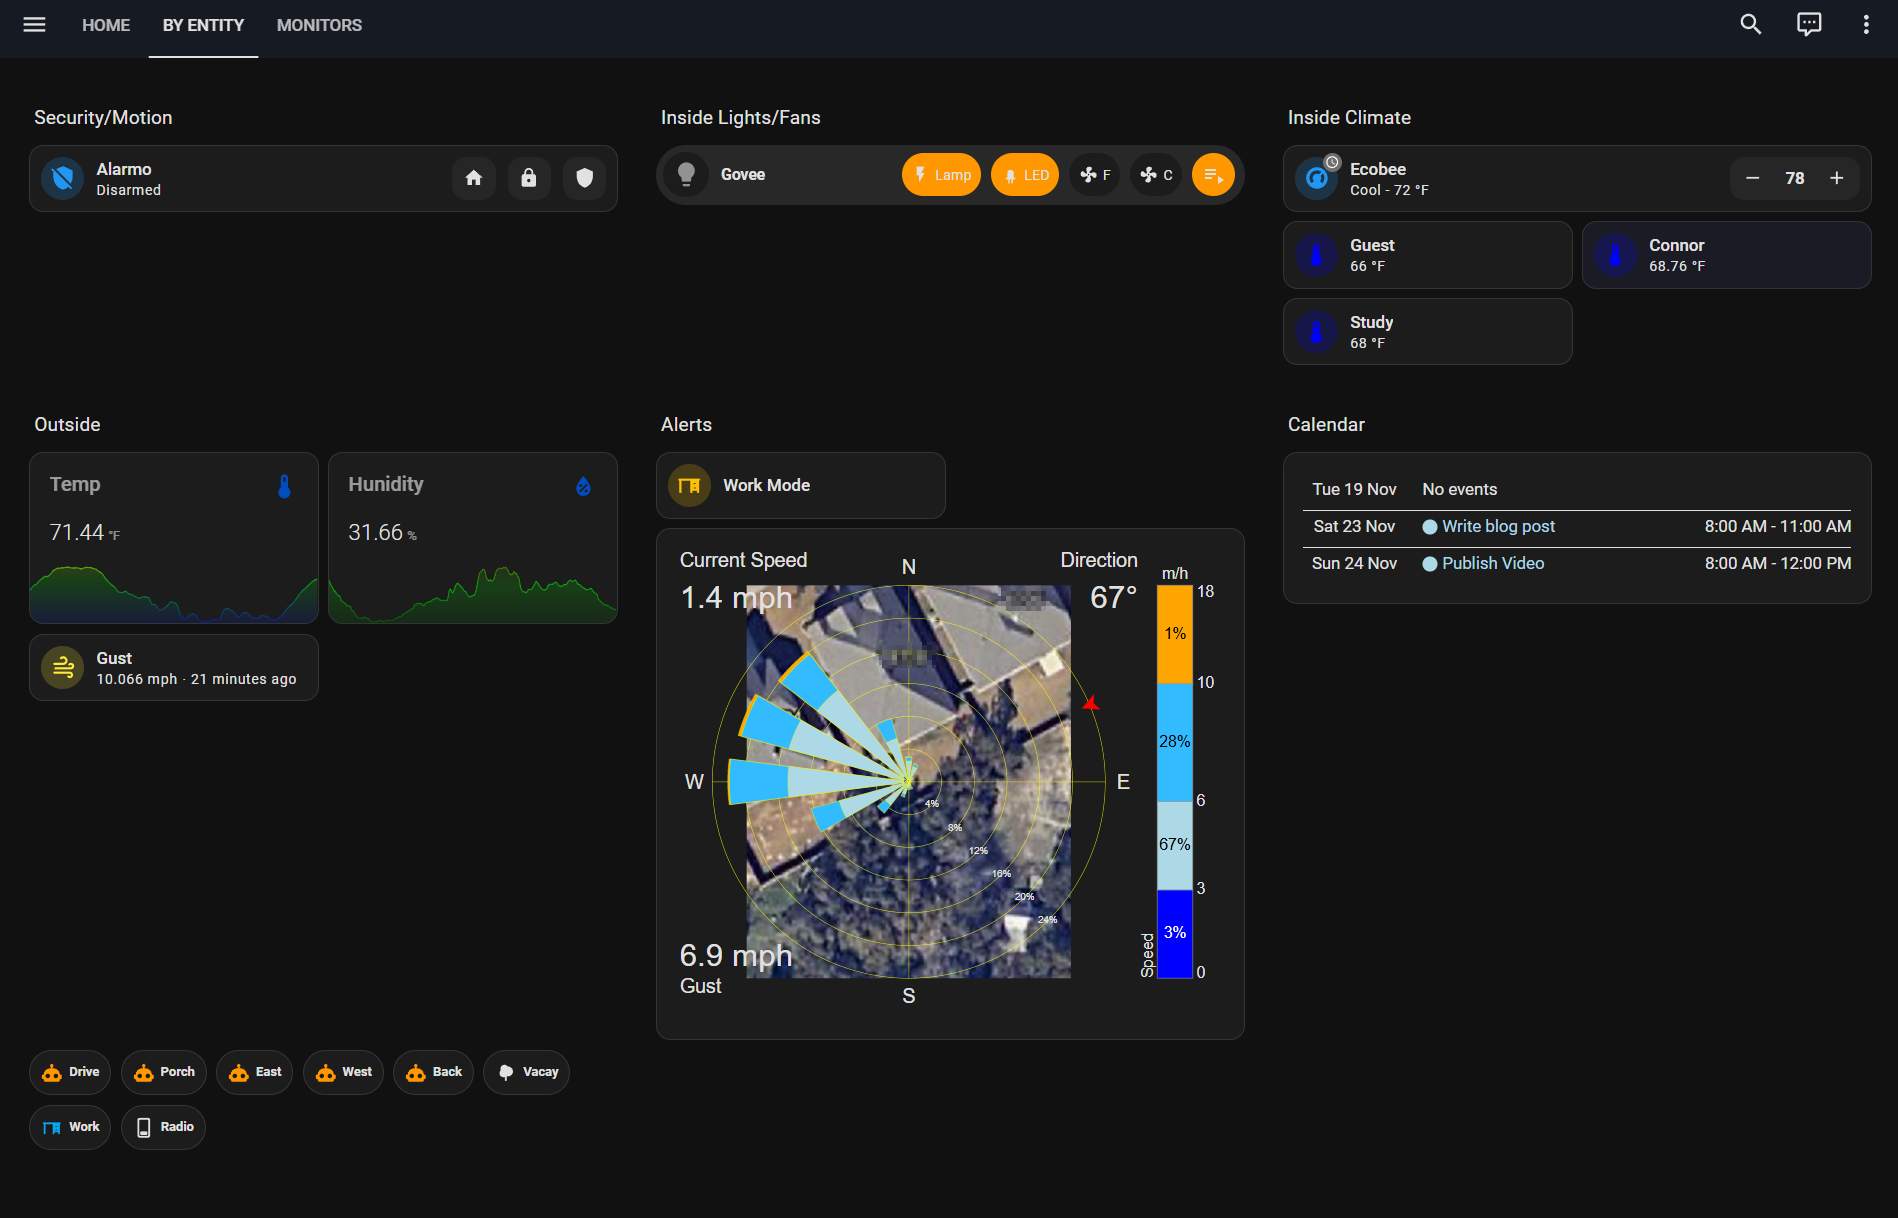Screen dimensions: 1898x1218
Task: Increase Ecobee temperature with plus
Action: 1837,178
